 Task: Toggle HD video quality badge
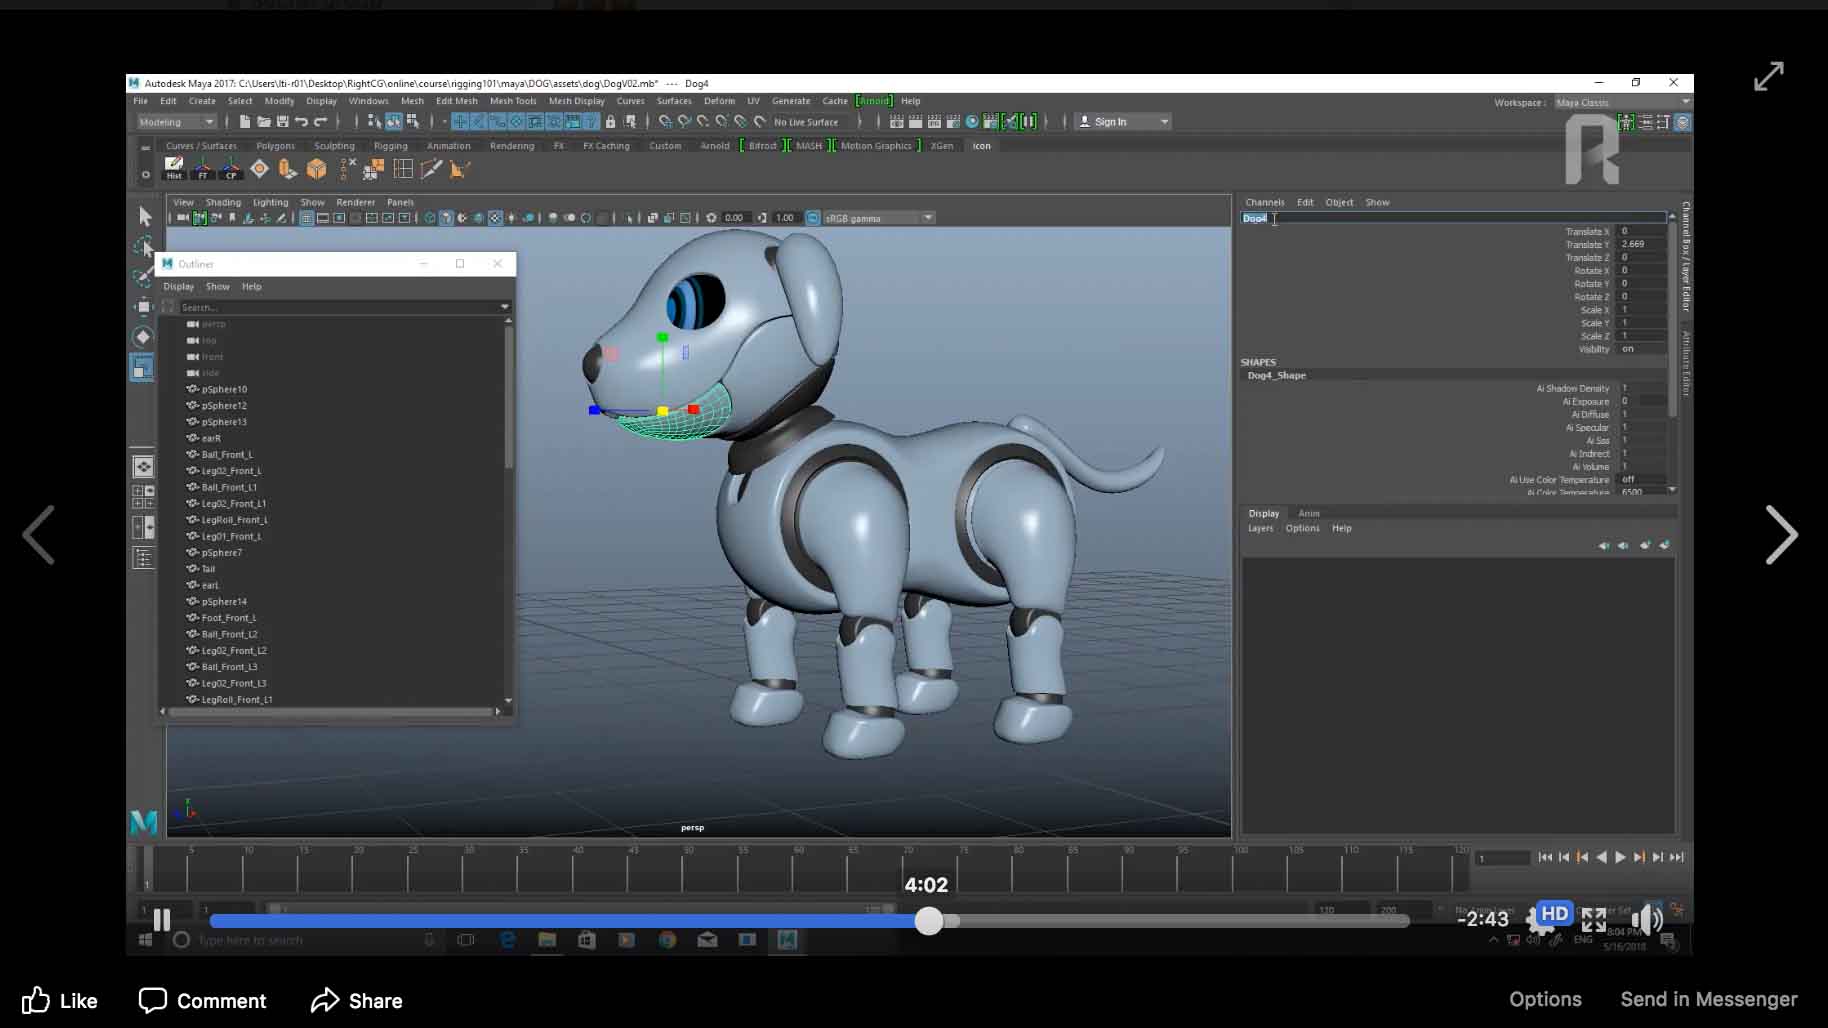tap(1554, 913)
